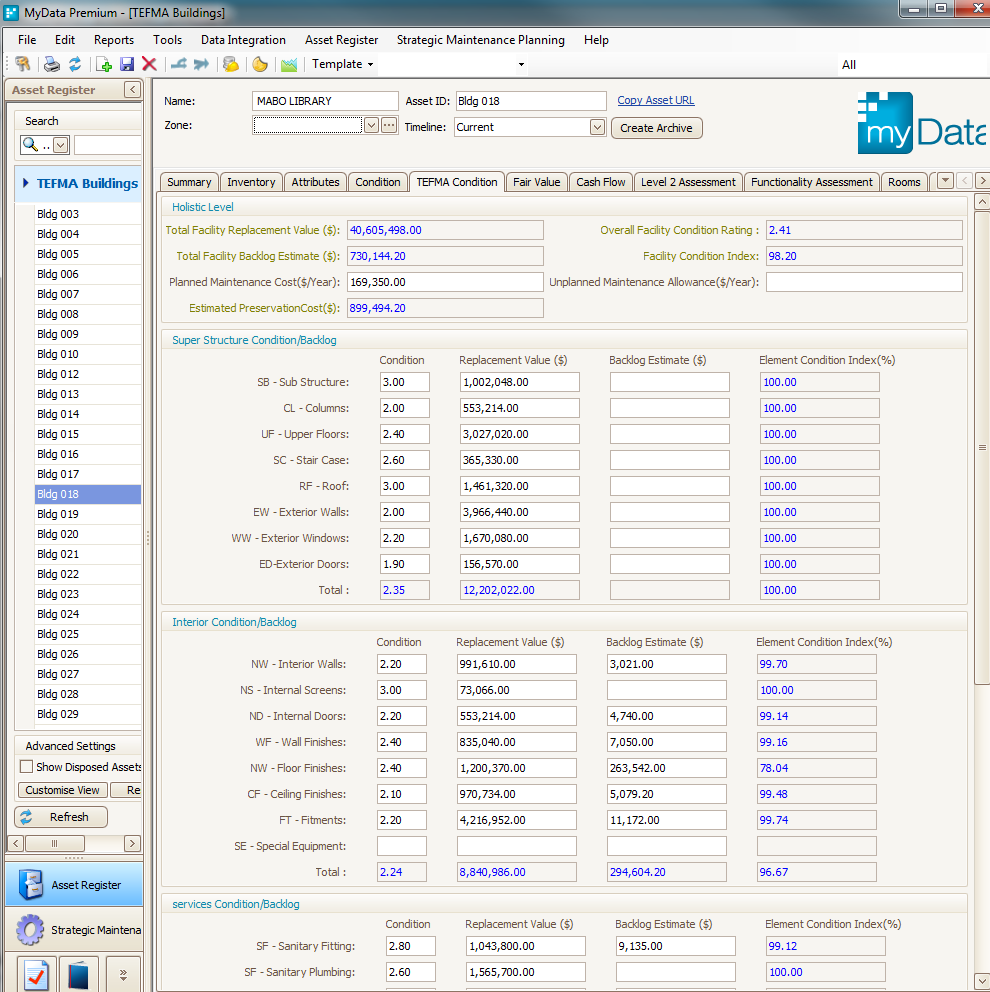
Task: Collapse the TEFMA Buildings tree node
Action: click(x=25, y=183)
